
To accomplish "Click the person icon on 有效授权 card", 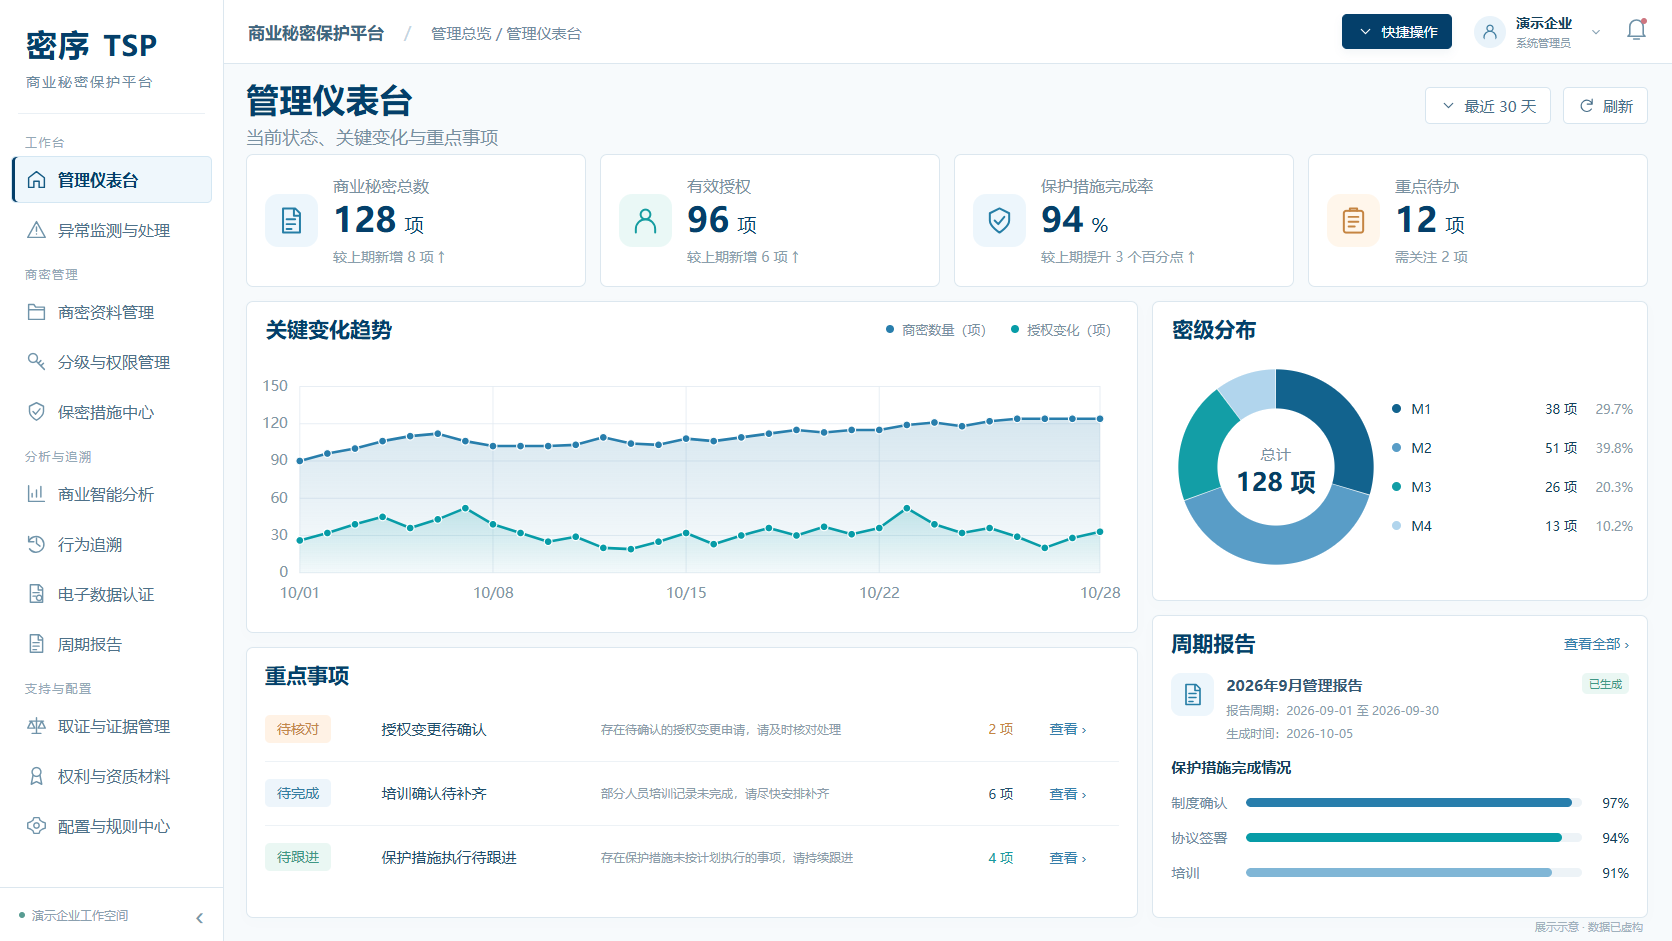I will 645,220.
